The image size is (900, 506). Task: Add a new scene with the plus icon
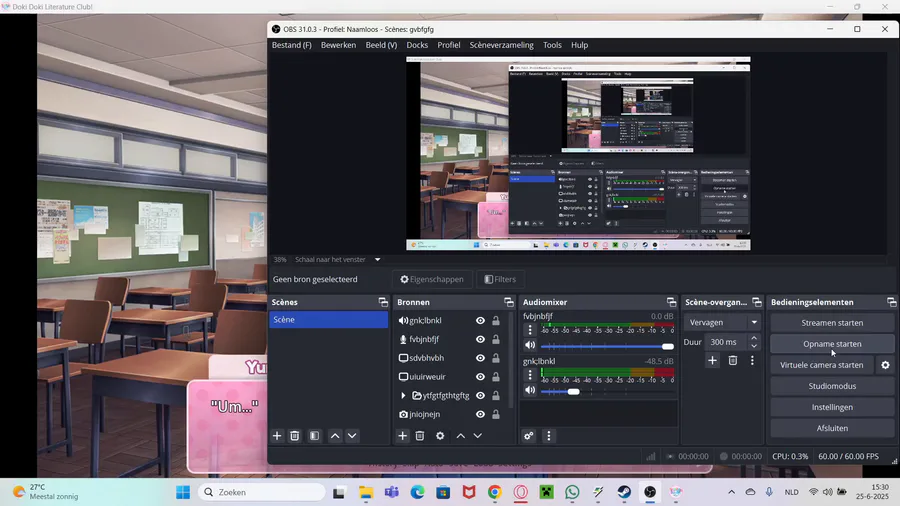(277, 436)
